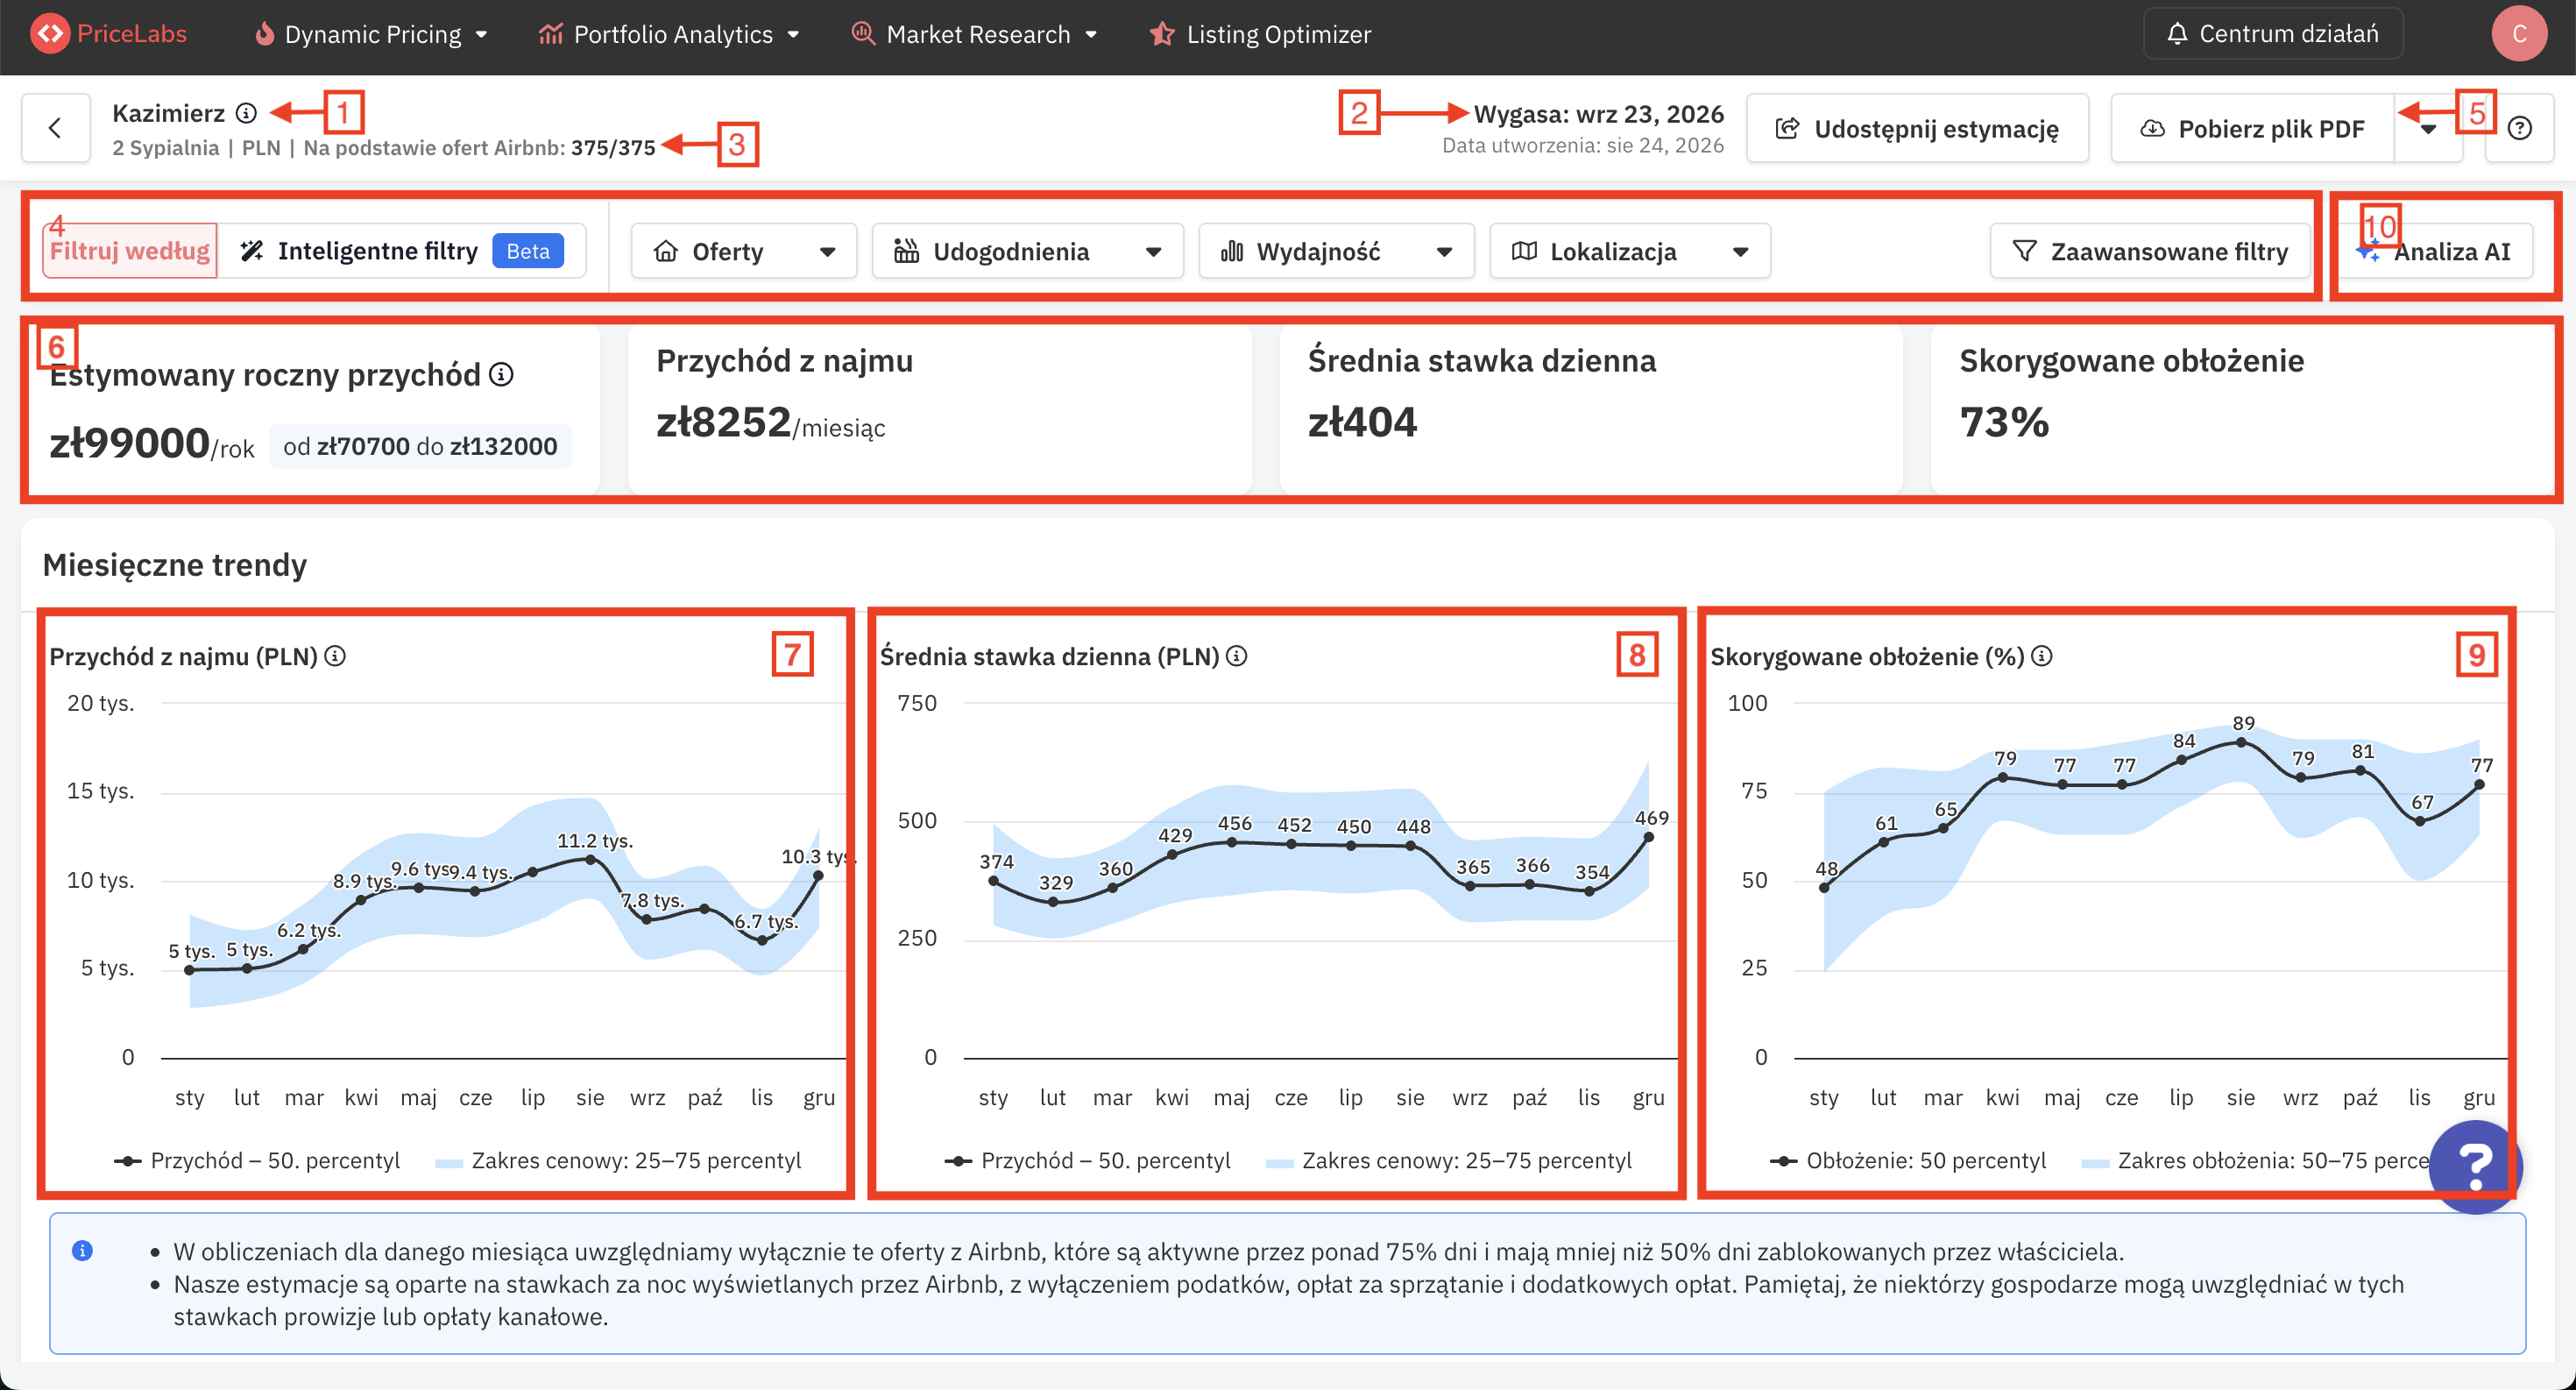Viewport: 2576px width, 1390px height.
Task: Click the back arrow next to Kazimierz
Action: click(x=56, y=128)
